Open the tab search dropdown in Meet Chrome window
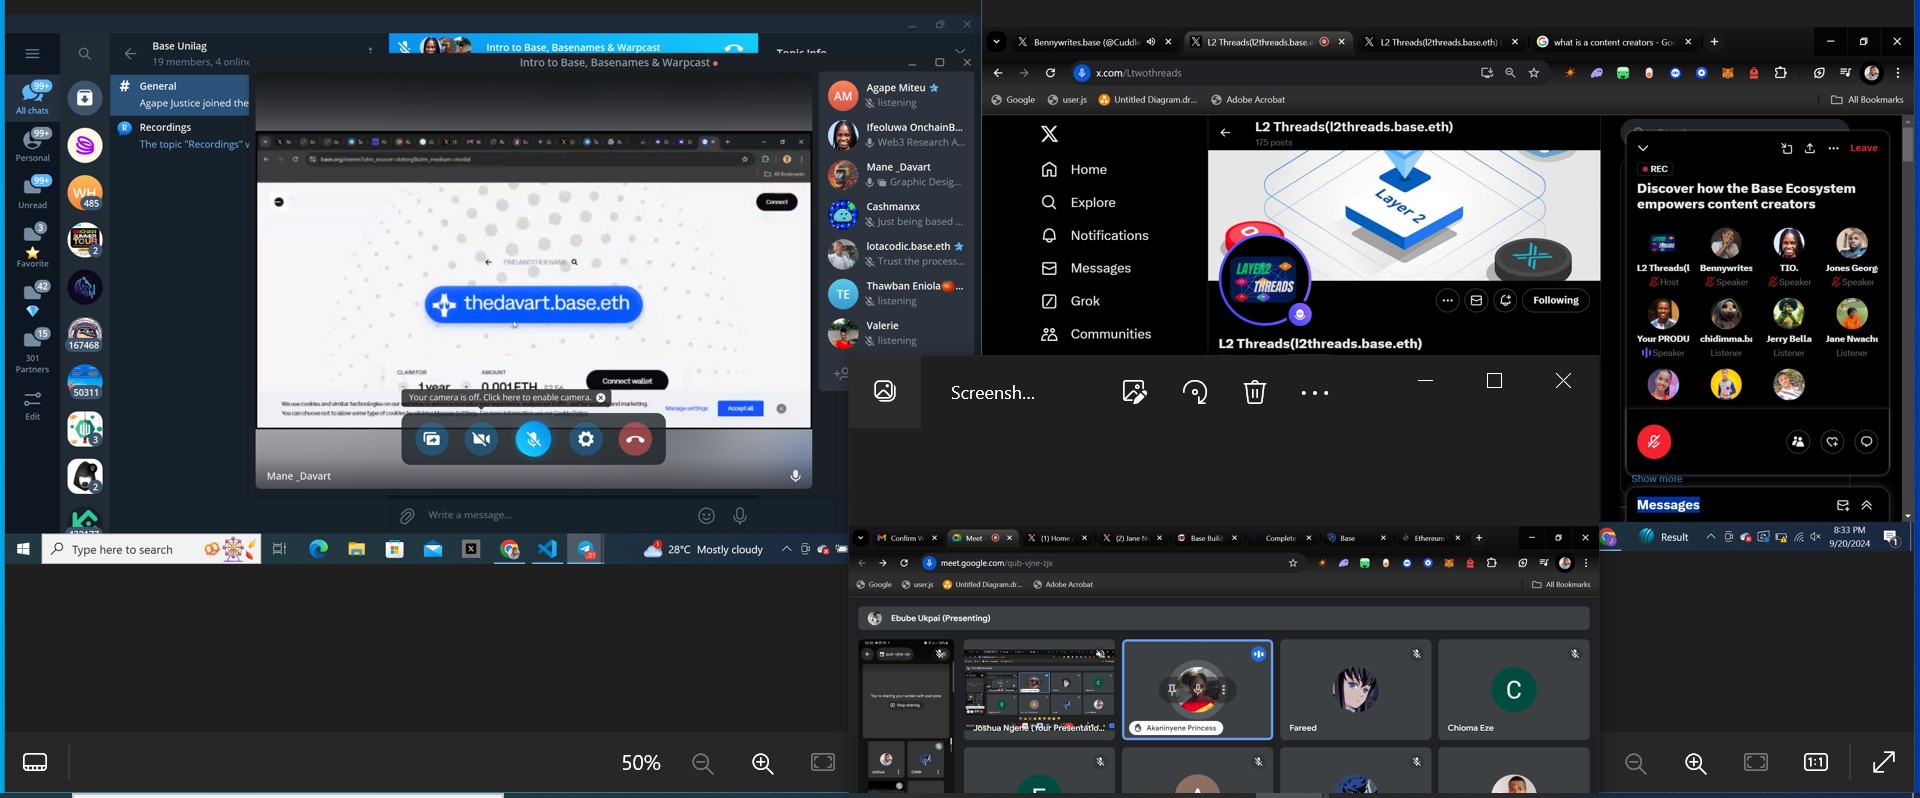Image resolution: width=1920 pixels, height=798 pixels. point(860,538)
